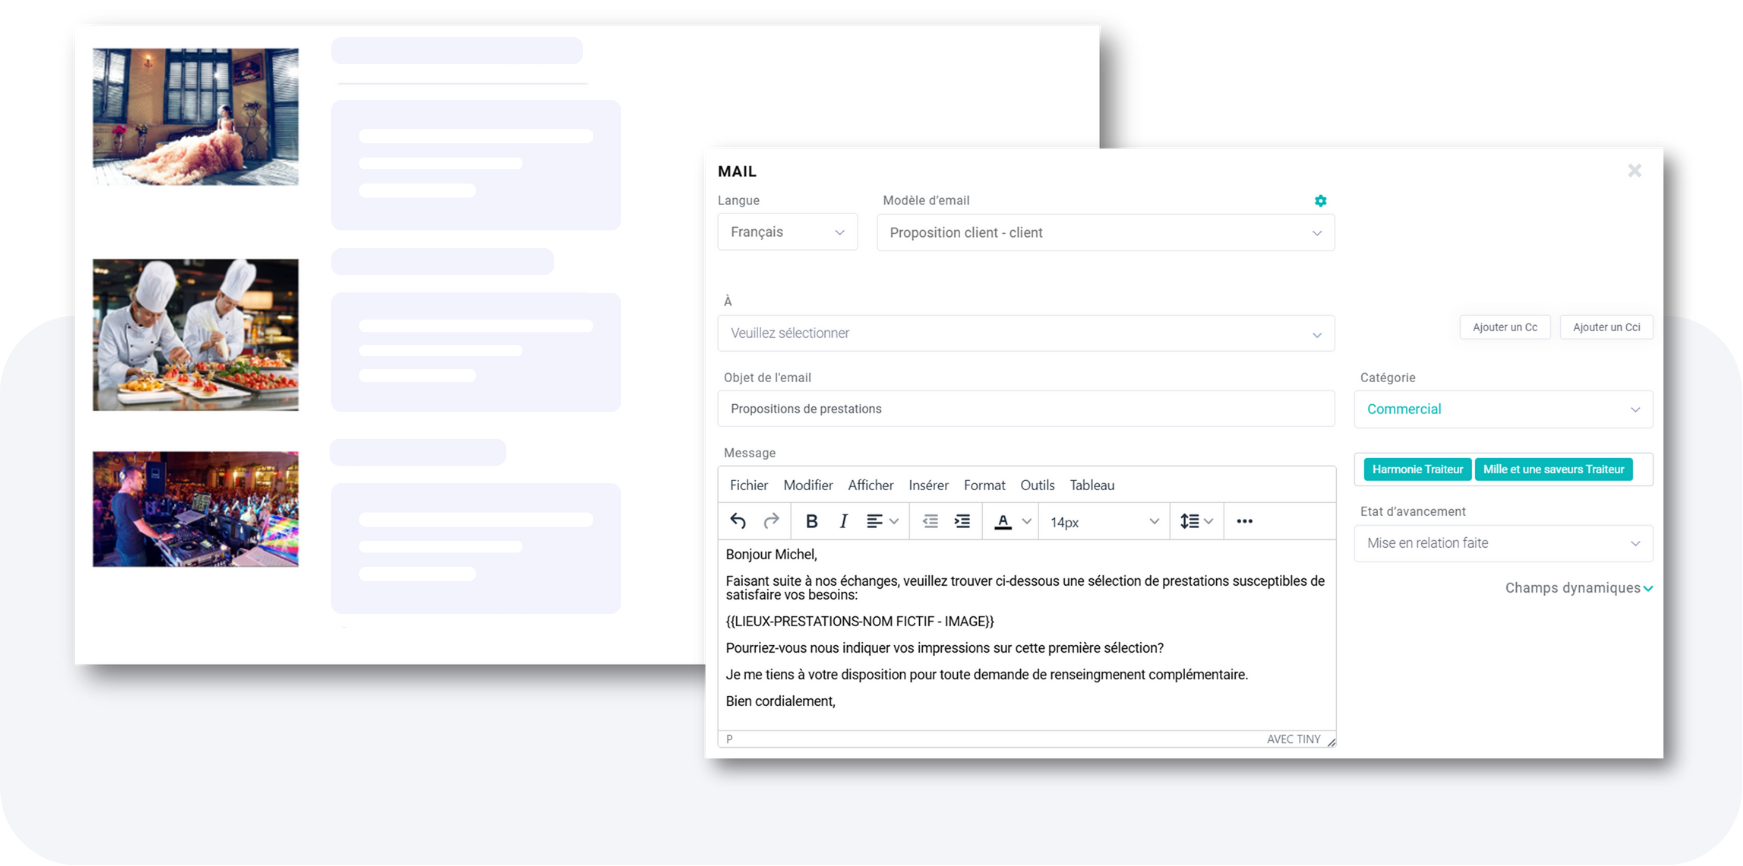Open the DJ concert photo thumbnail
Image resolution: width=1743 pixels, height=866 pixels.
click(x=196, y=509)
